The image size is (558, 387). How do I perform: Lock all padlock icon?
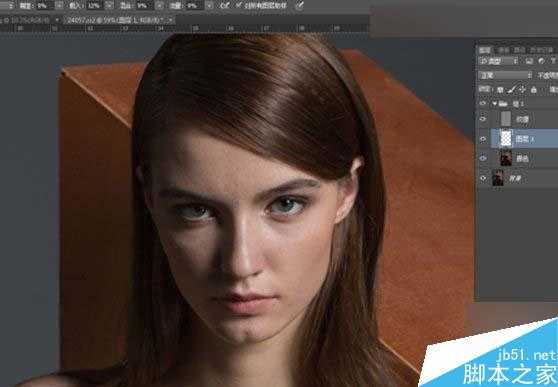click(533, 90)
